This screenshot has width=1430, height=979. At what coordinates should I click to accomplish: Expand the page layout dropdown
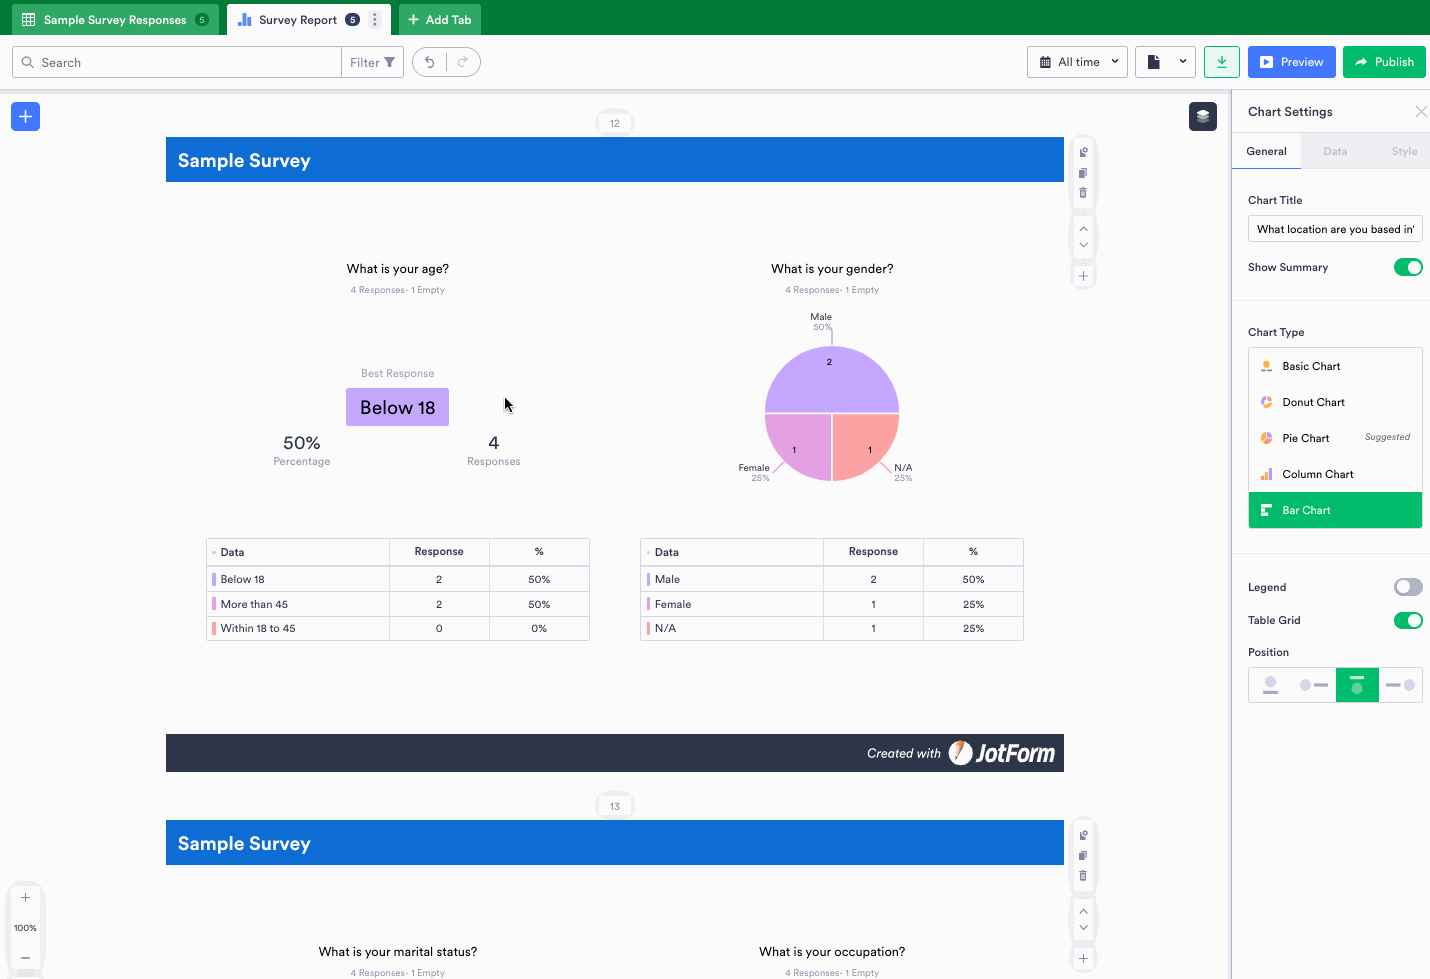click(x=1165, y=62)
